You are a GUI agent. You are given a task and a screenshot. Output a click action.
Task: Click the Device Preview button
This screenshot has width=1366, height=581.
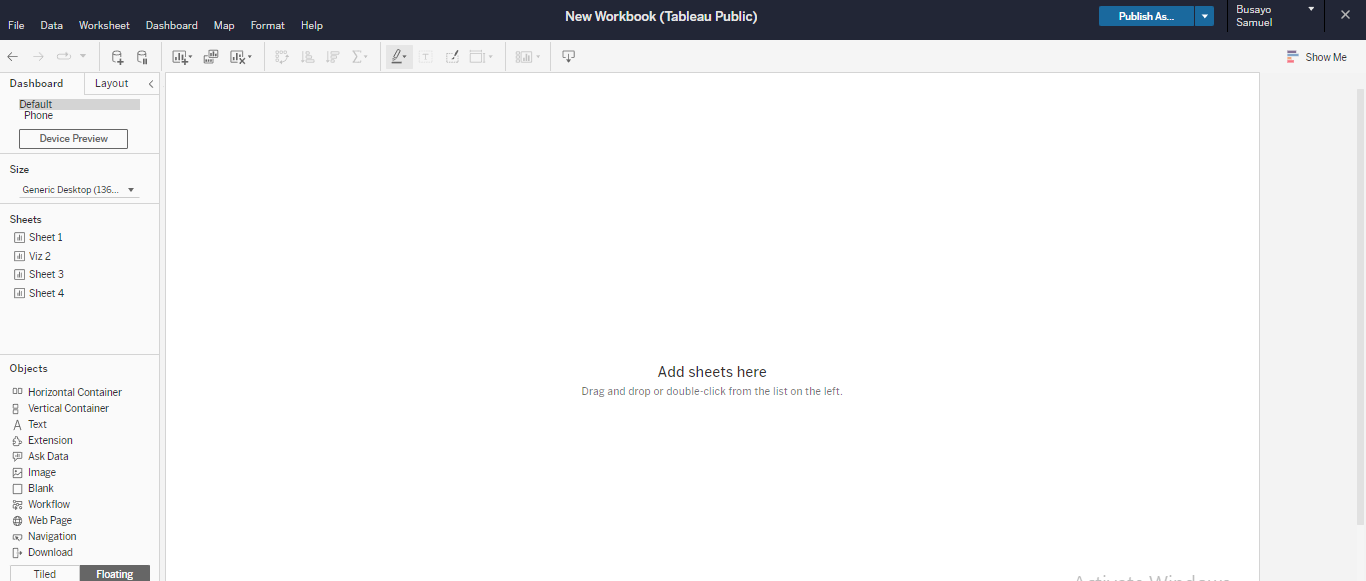pos(74,139)
